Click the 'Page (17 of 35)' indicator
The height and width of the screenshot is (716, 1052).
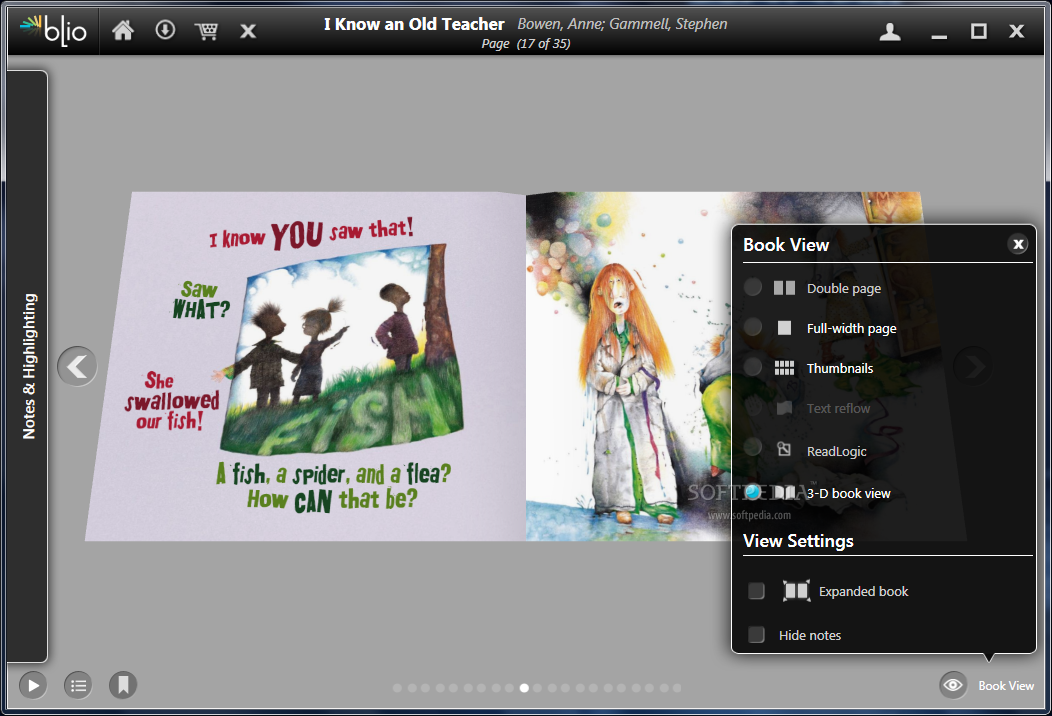[x=526, y=44]
